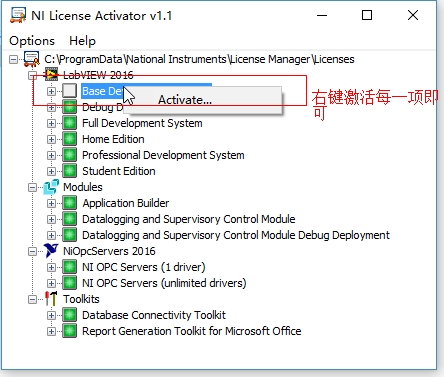444x377 pixels.
Task: Expand NI OPC Servers (unlimited drivers) node
Action: (x=51, y=283)
